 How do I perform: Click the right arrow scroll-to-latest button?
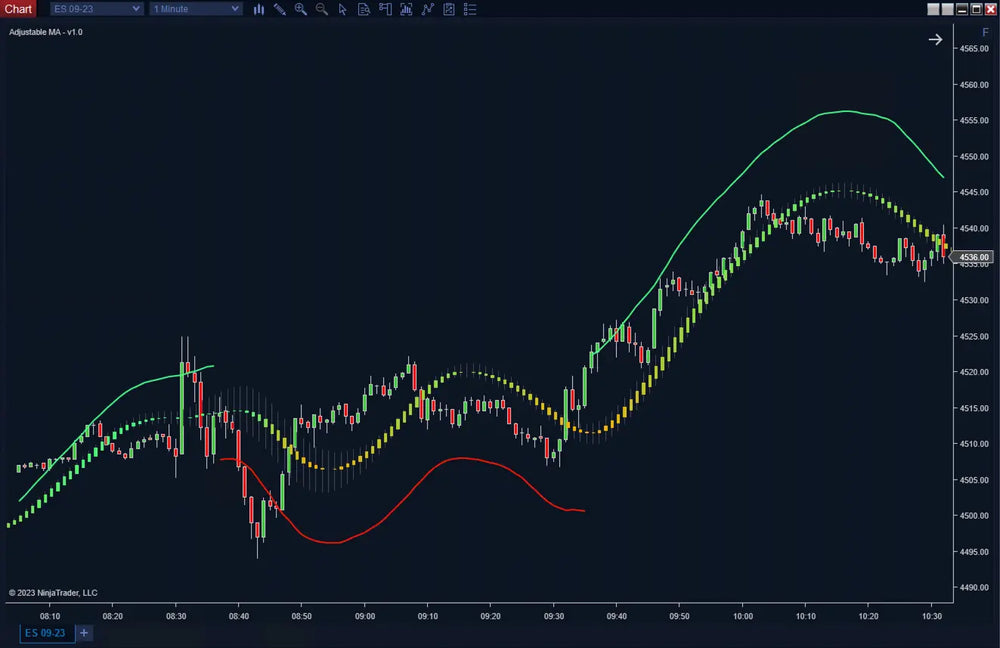click(x=935, y=39)
